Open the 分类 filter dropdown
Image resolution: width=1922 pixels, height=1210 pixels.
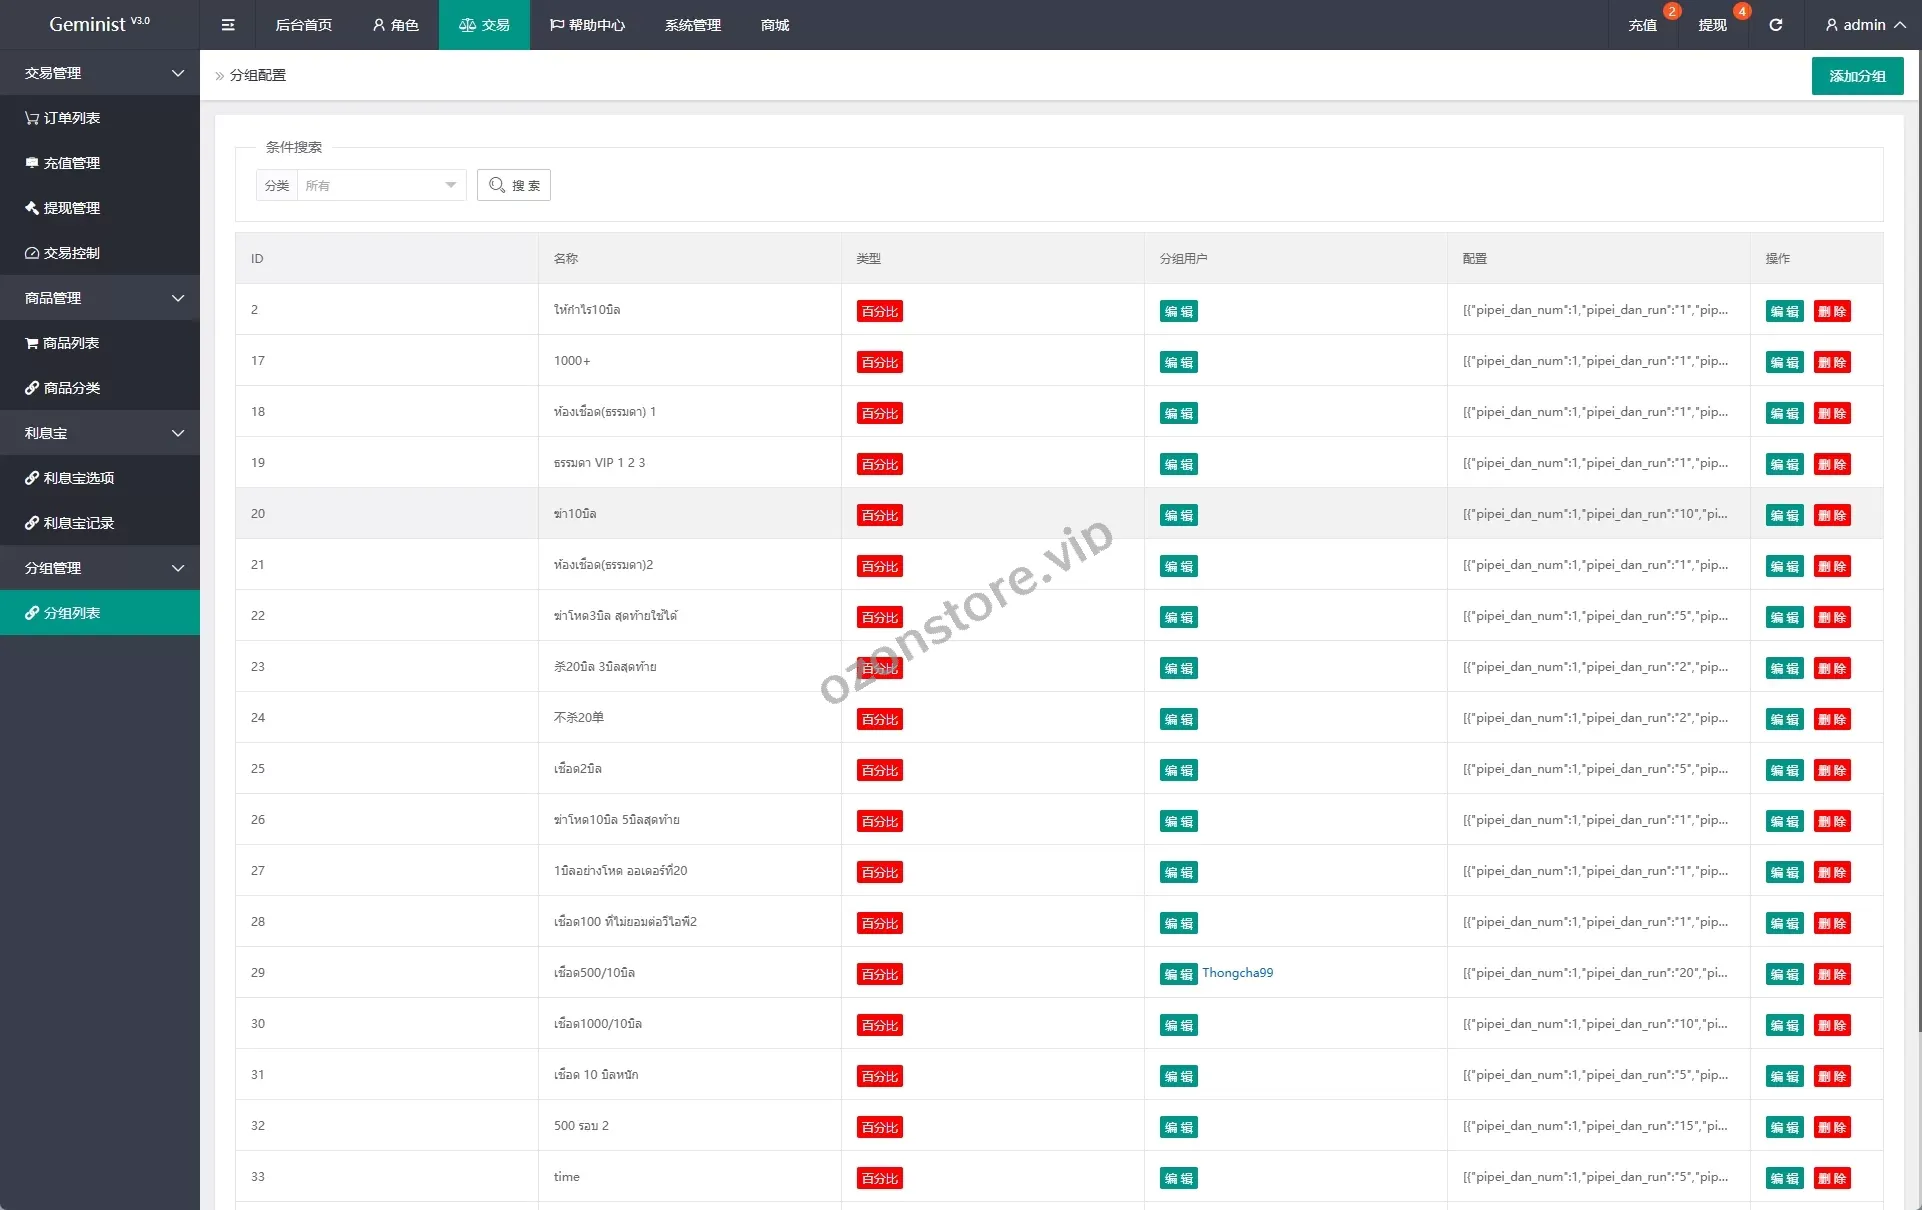380,185
